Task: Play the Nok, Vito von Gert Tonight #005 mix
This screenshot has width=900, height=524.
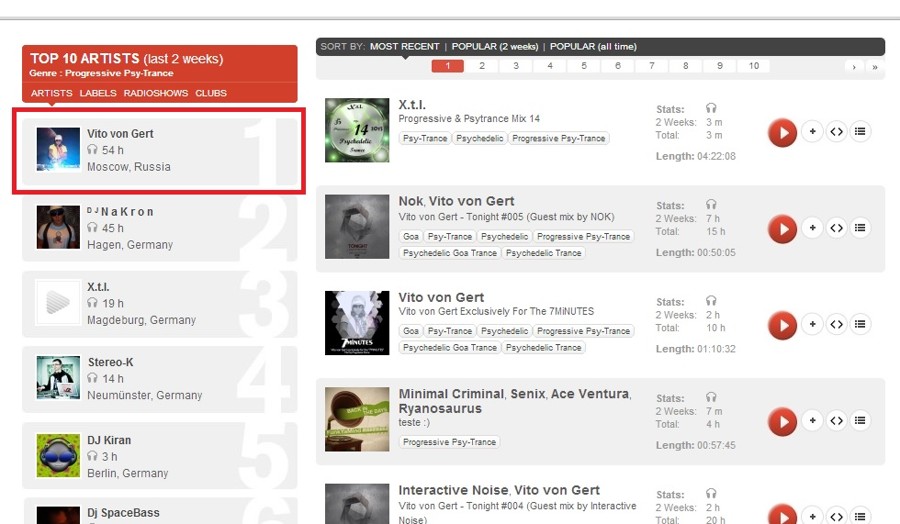Action: [x=782, y=229]
